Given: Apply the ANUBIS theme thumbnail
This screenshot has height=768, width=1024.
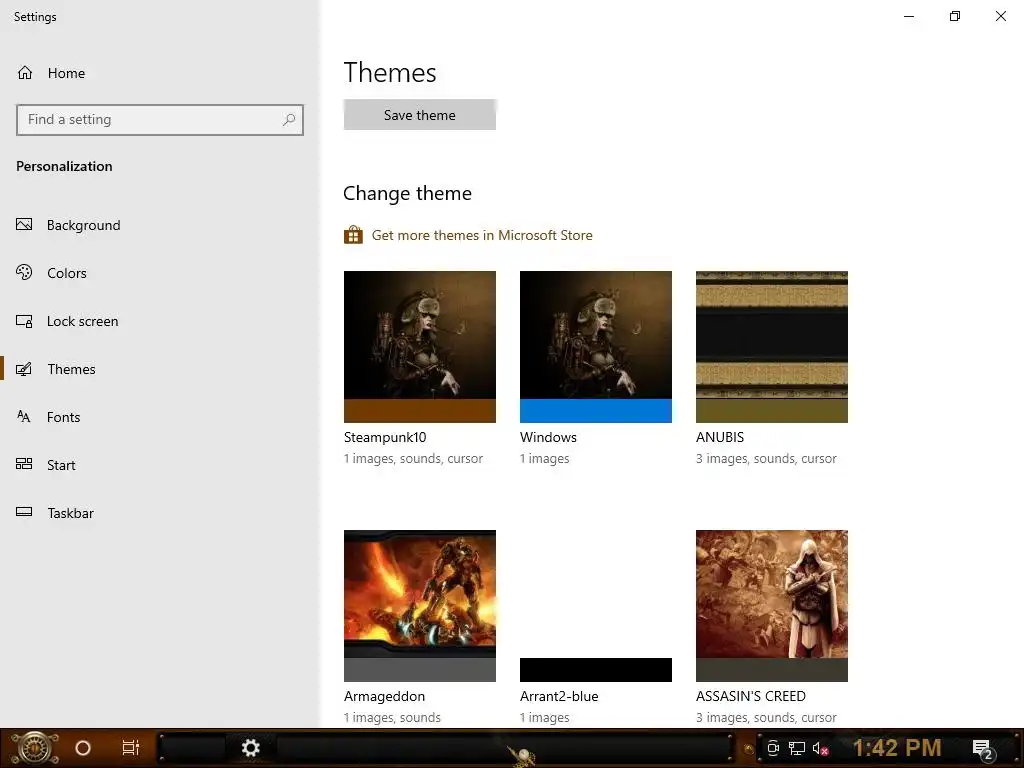Looking at the screenshot, I should point(772,347).
